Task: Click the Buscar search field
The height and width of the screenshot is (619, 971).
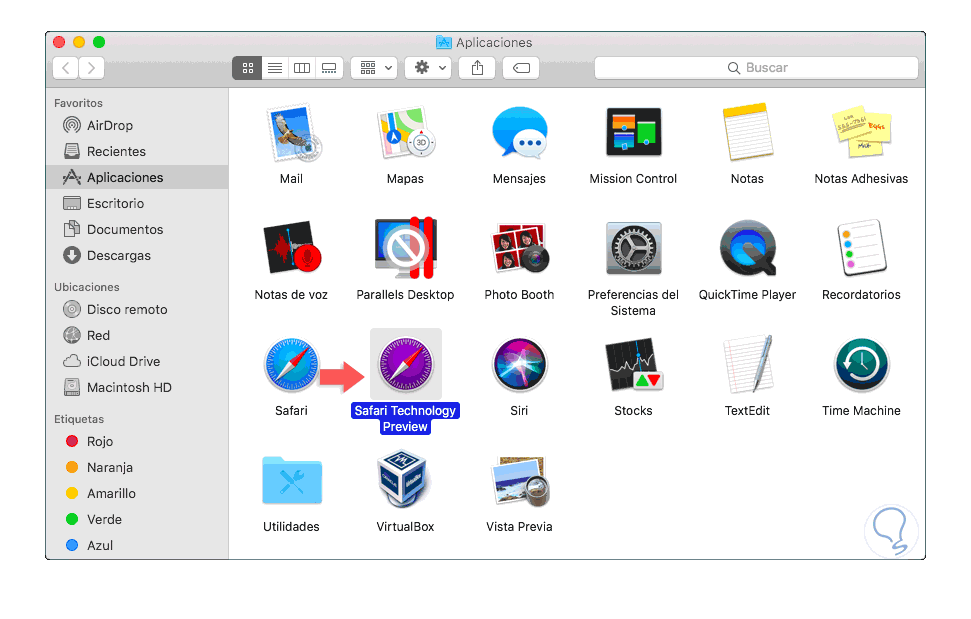Action: [x=756, y=68]
